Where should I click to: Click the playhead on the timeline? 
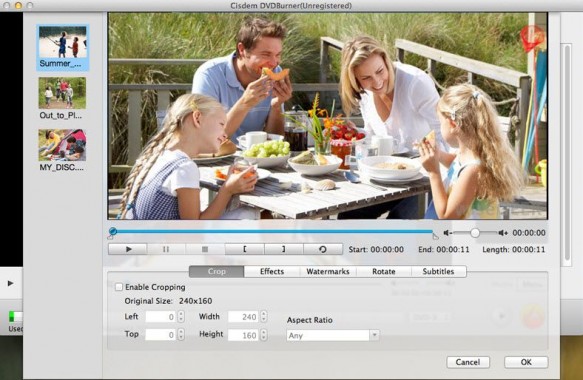[x=113, y=232]
